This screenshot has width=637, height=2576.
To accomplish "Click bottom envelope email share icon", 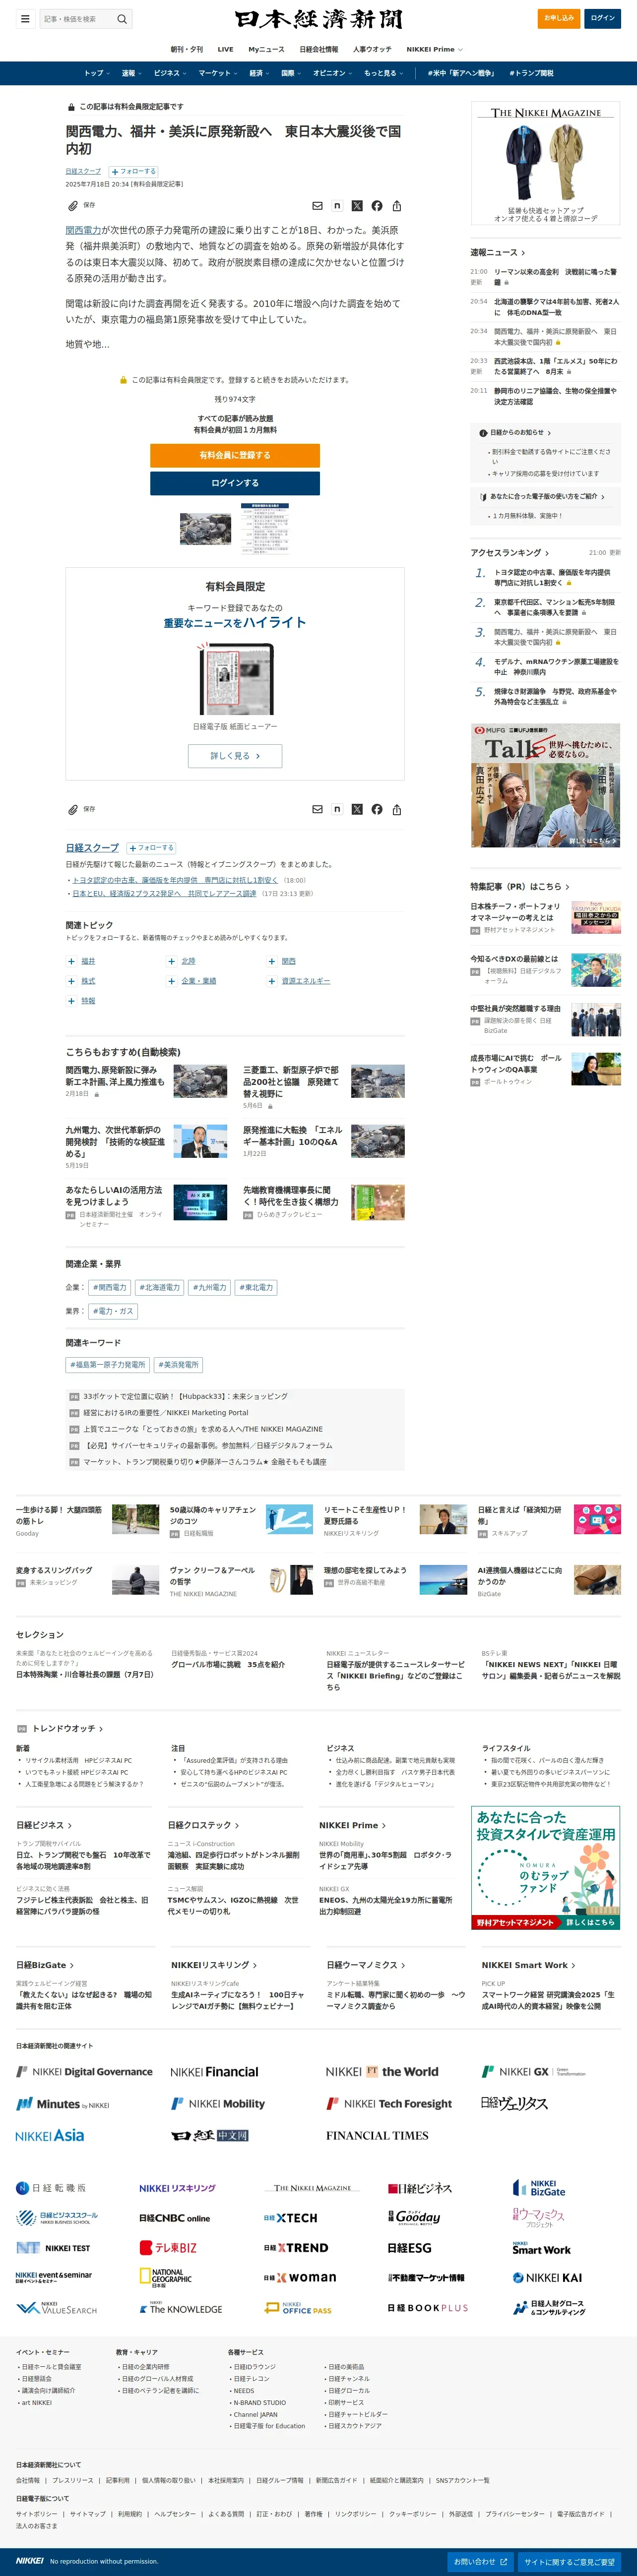I will tap(317, 809).
